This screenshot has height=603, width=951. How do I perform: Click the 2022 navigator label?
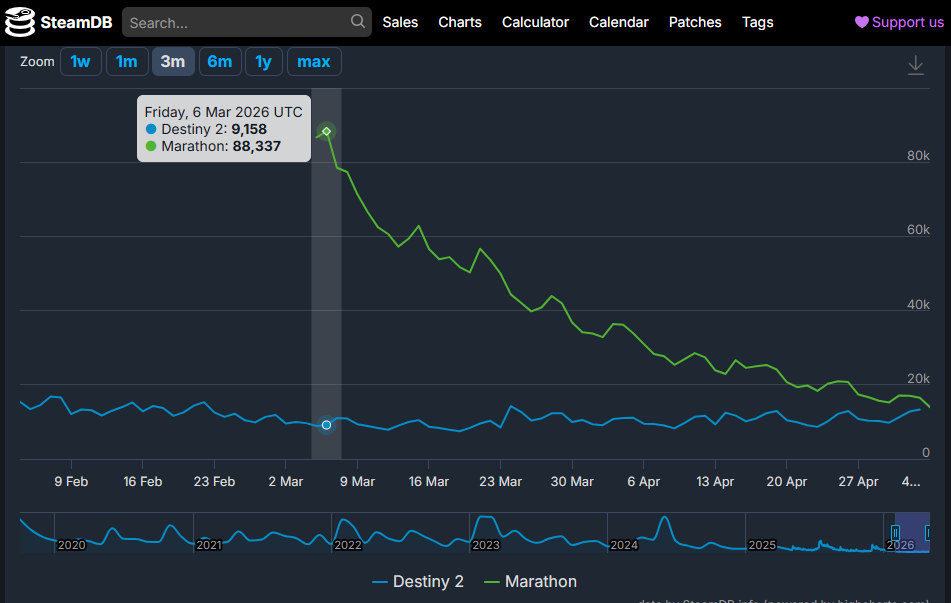tap(348, 545)
